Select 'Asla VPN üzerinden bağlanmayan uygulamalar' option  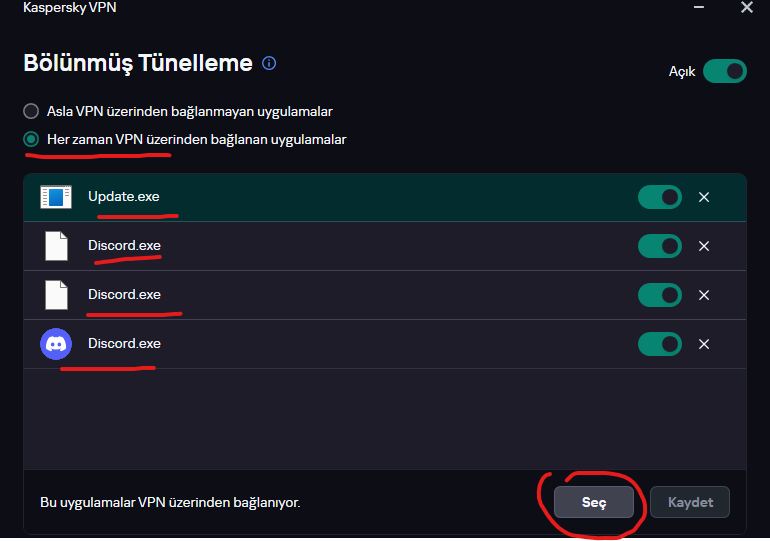tap(31, 111)
